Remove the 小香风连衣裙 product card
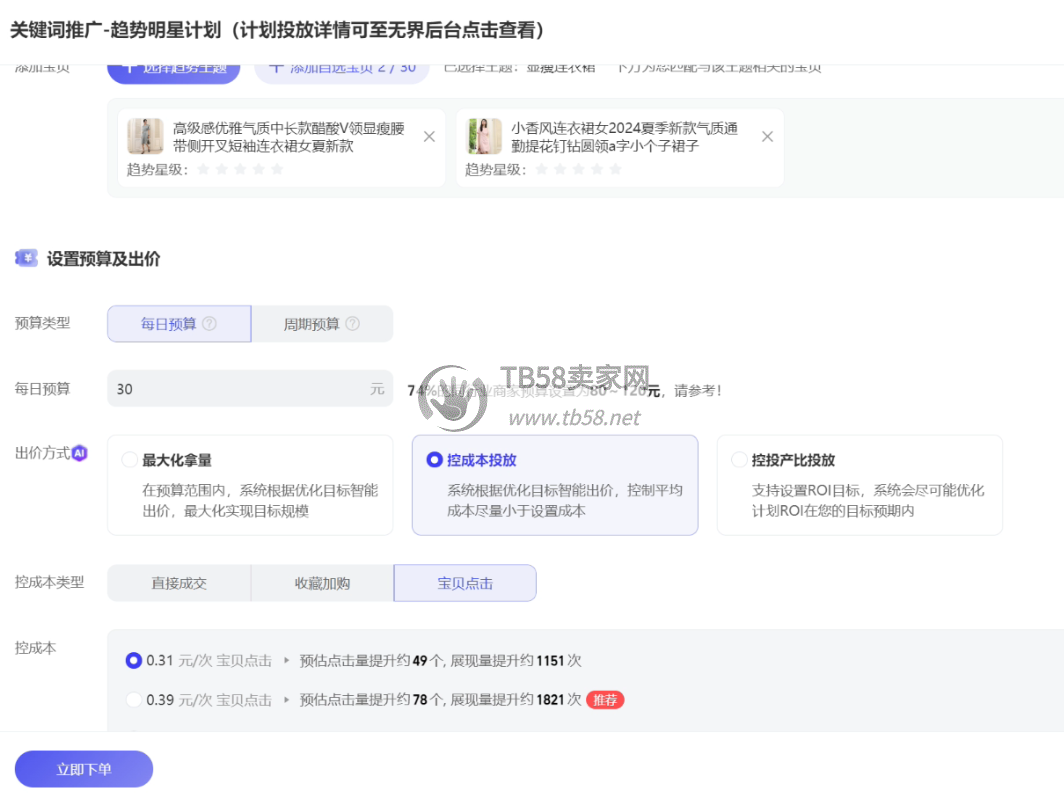Image resolution: width=1064 pixels, height=796 pixels. [767, 137]
